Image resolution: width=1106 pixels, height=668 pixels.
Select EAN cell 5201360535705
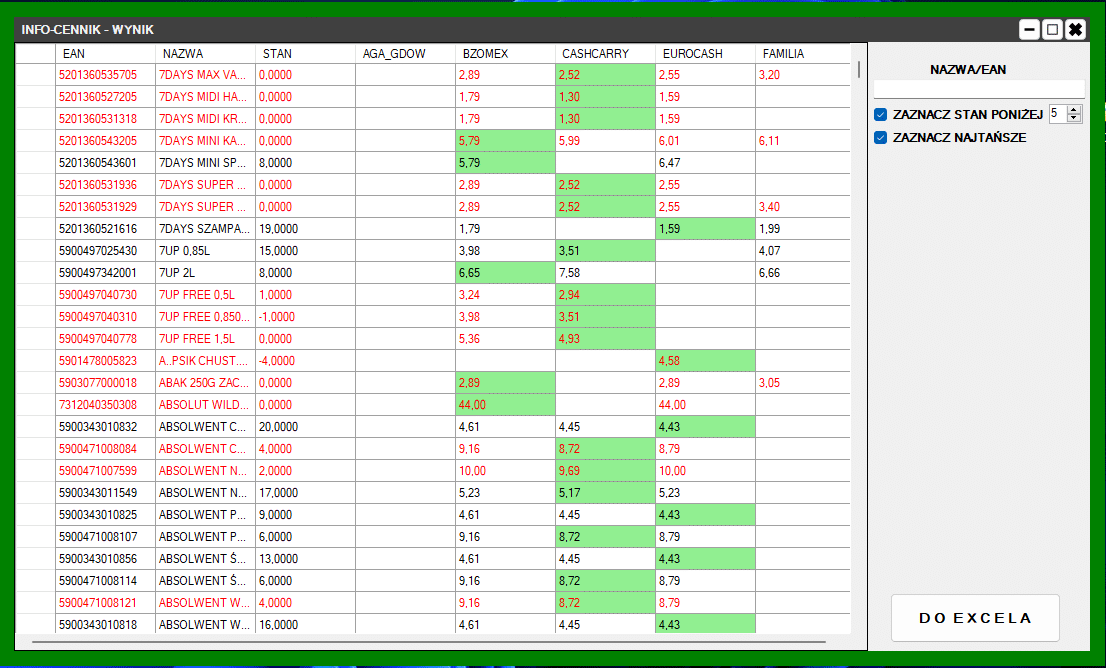click(x=105, y=75)
